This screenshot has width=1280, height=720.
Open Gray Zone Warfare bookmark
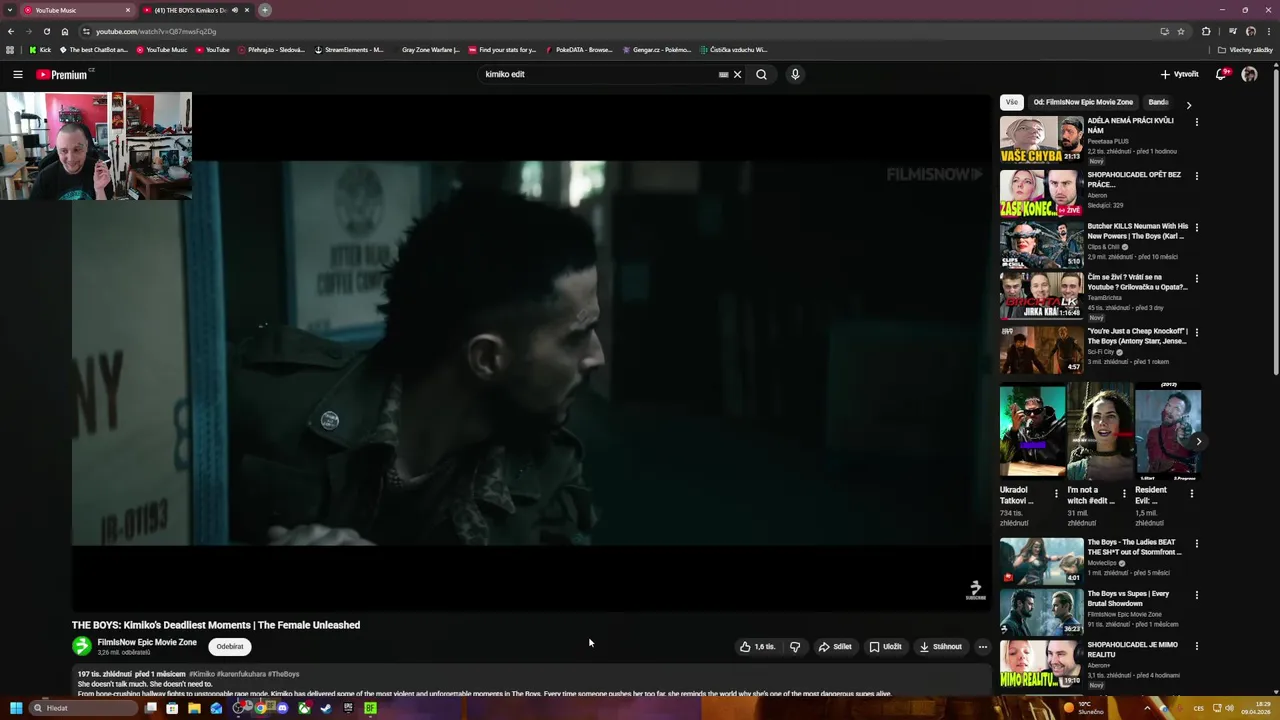[430, 49]
